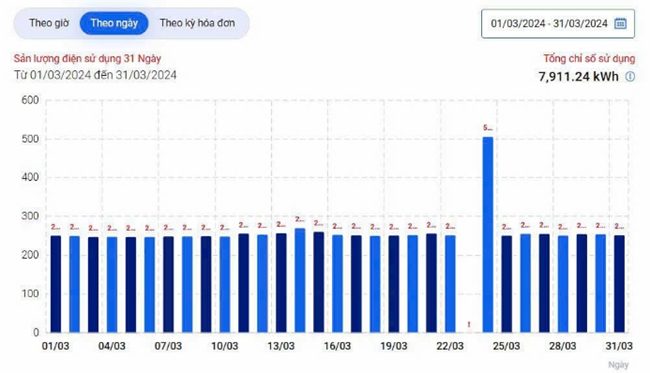Click the 25/03 x-axis label

507,346
